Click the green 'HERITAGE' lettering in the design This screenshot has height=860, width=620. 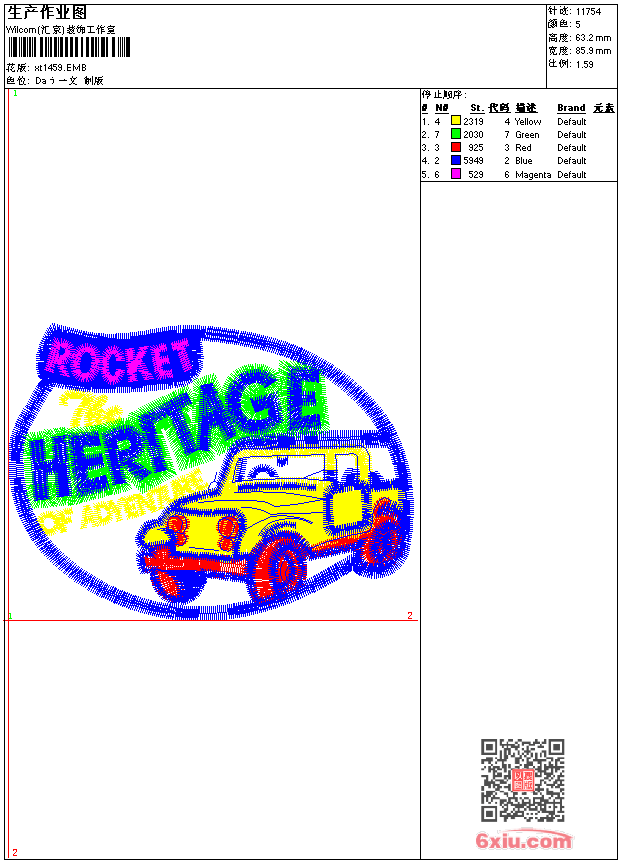pyautogui.click(x=176, y=434)
